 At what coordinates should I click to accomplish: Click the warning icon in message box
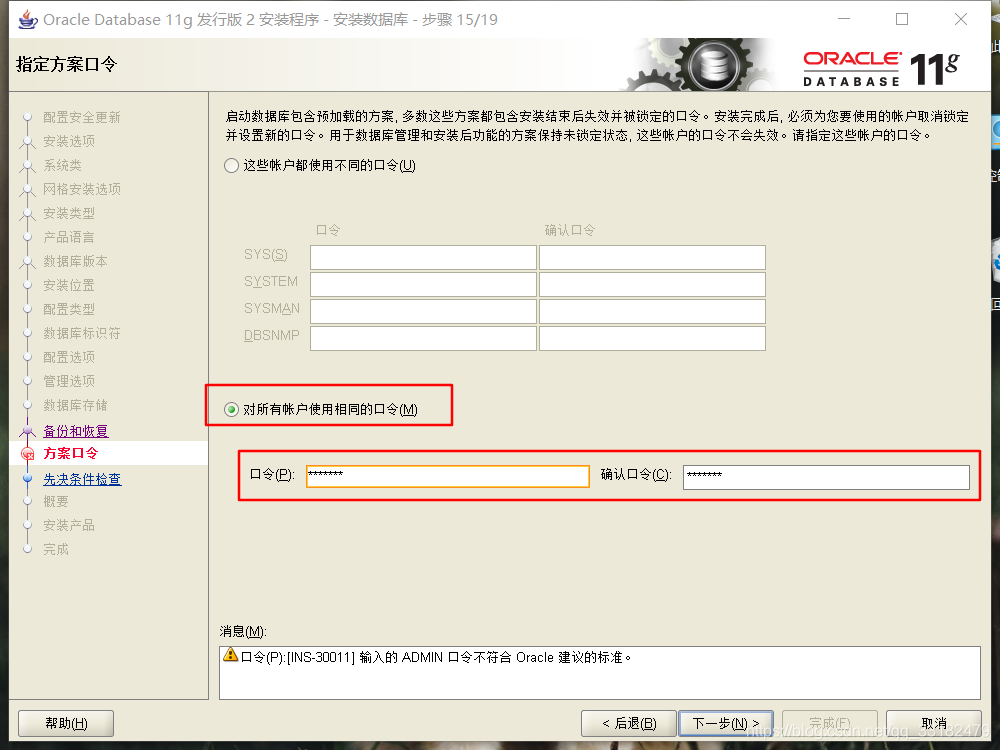click(x=230, y=655)
